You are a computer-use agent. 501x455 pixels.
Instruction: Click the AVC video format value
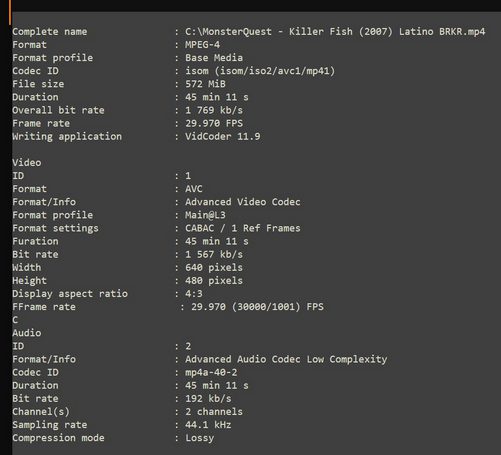[x=194, y=189]
